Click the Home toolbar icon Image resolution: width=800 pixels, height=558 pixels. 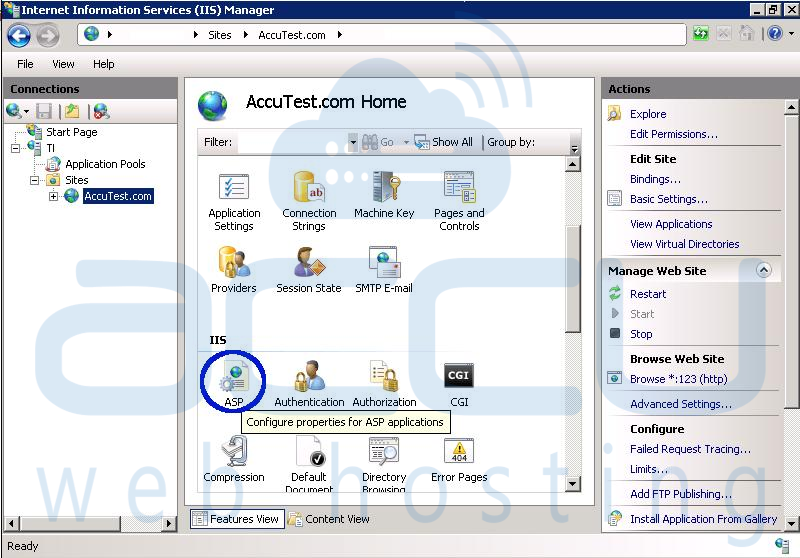tap(746, 34)
